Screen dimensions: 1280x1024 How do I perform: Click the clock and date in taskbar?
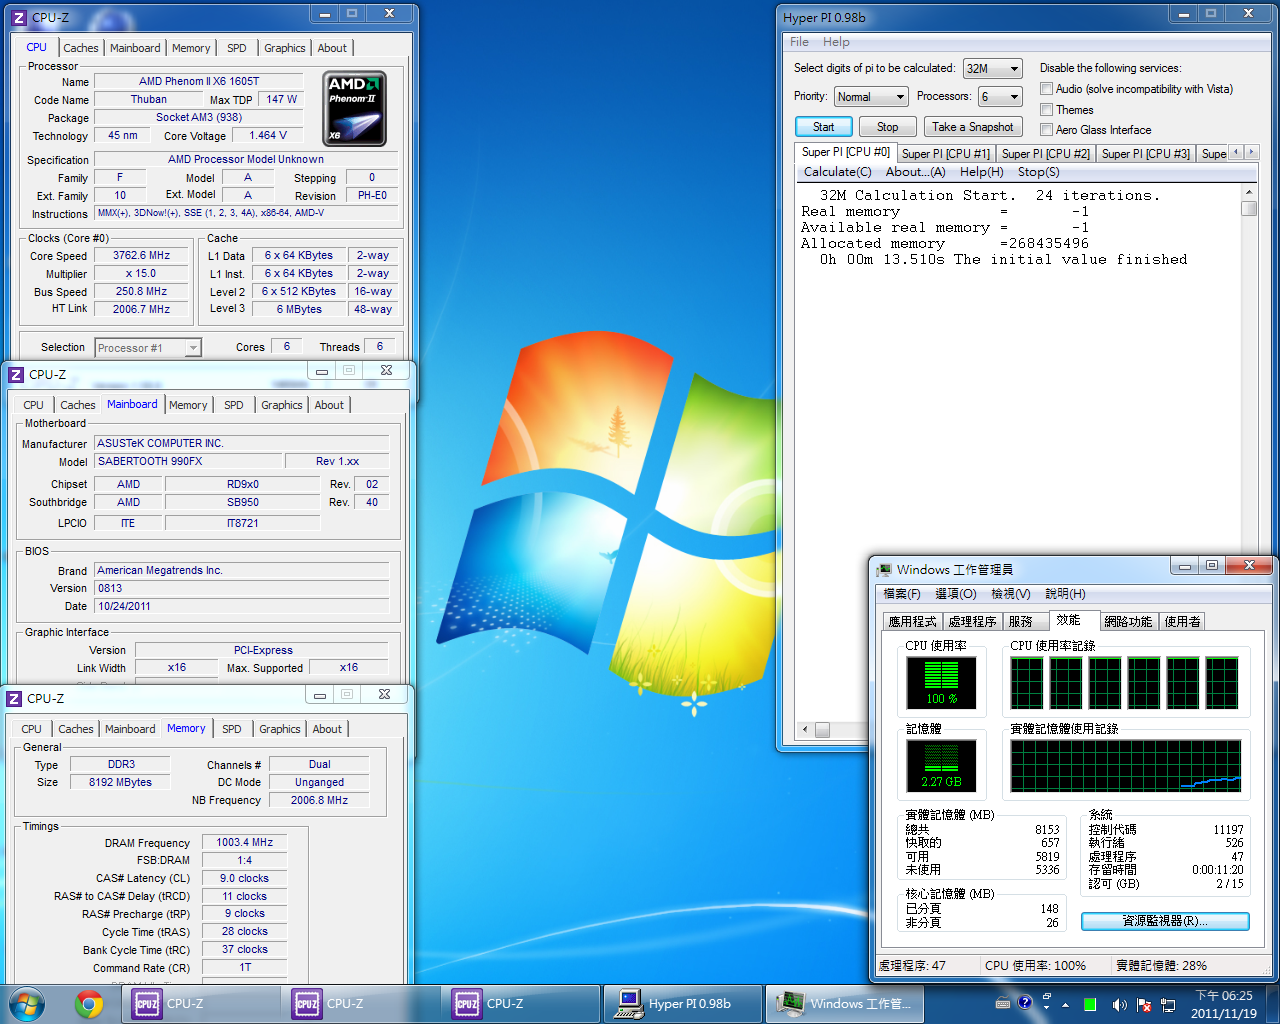(x=1224, y=1004)
